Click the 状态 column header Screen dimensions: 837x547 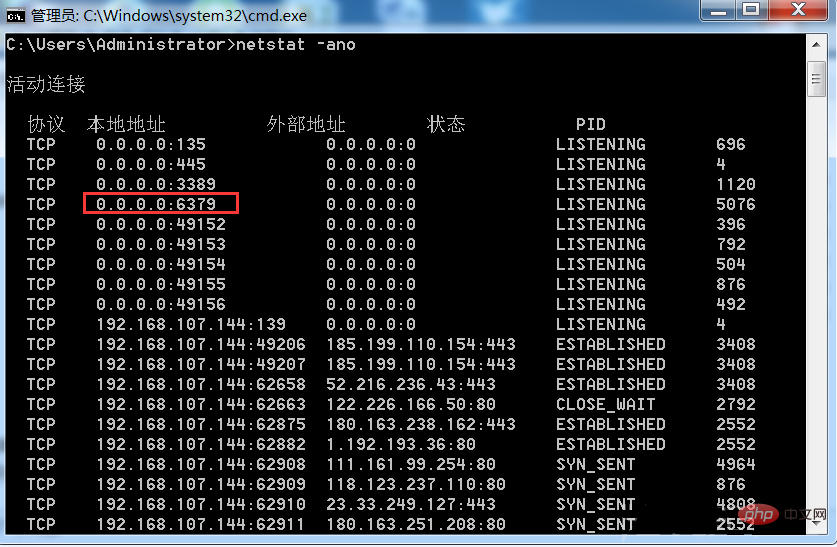tap(446, 124)
